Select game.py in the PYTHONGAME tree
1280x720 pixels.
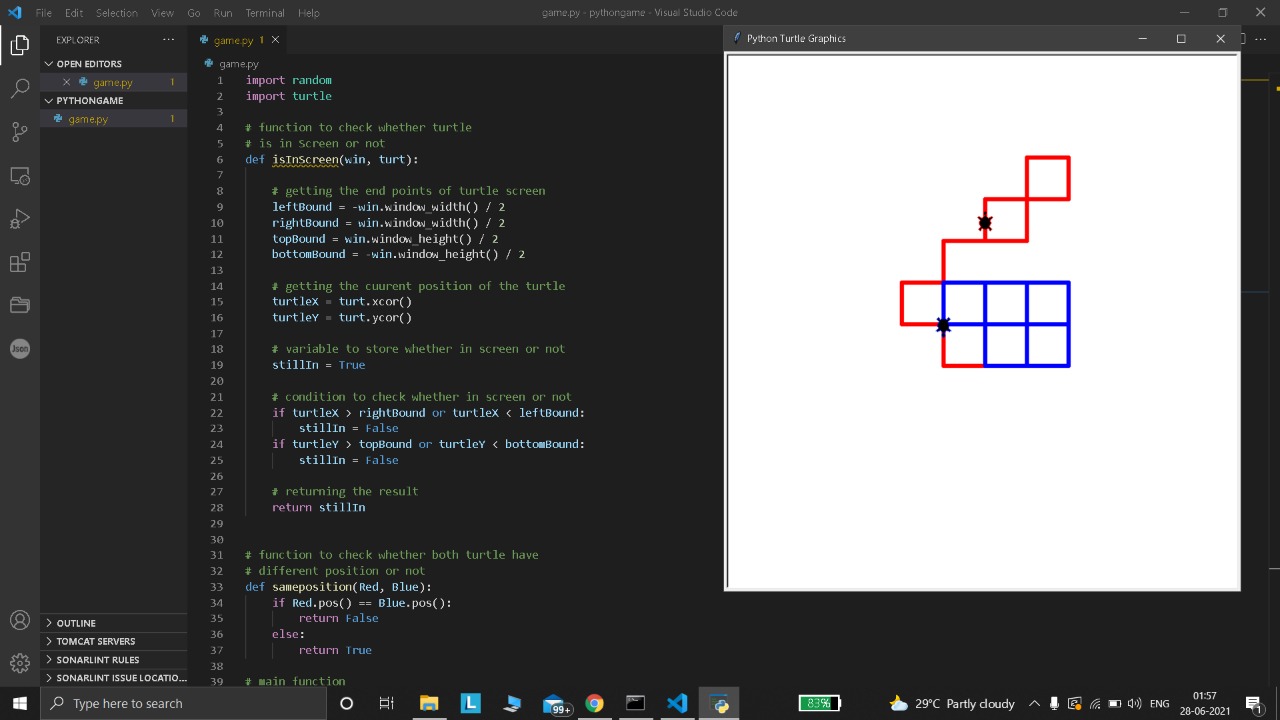pyautogui.click(x=88, y=119)
